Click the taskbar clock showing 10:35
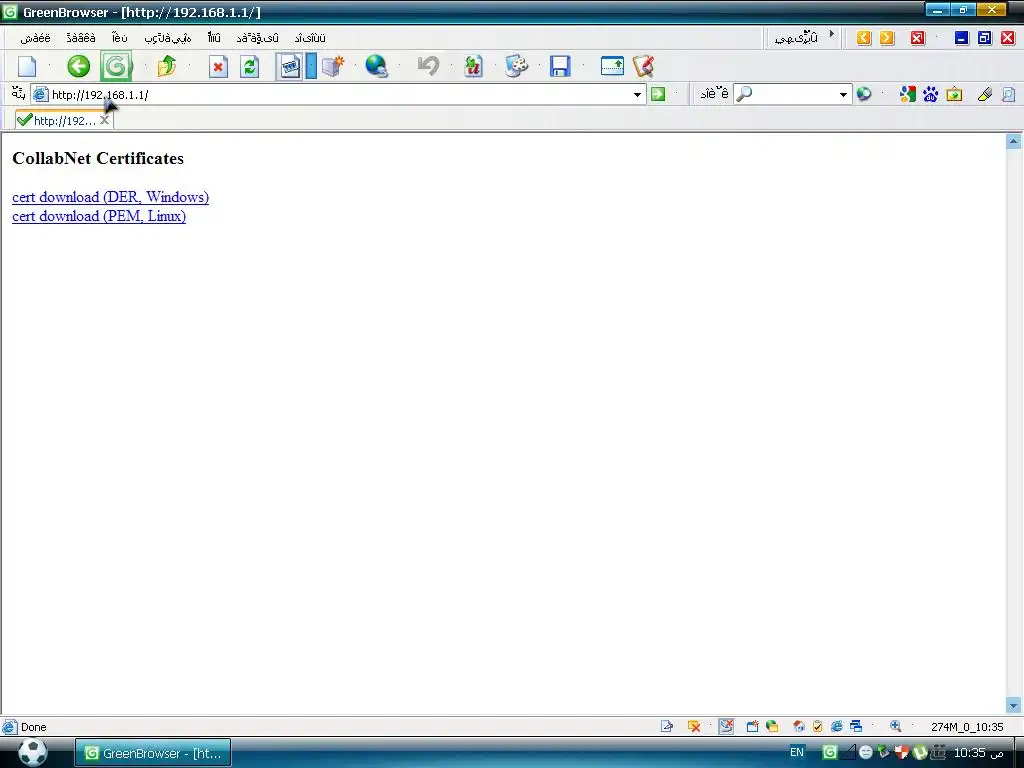The height and width of the screenshot is (768, 1024). (x=978, y=752)
